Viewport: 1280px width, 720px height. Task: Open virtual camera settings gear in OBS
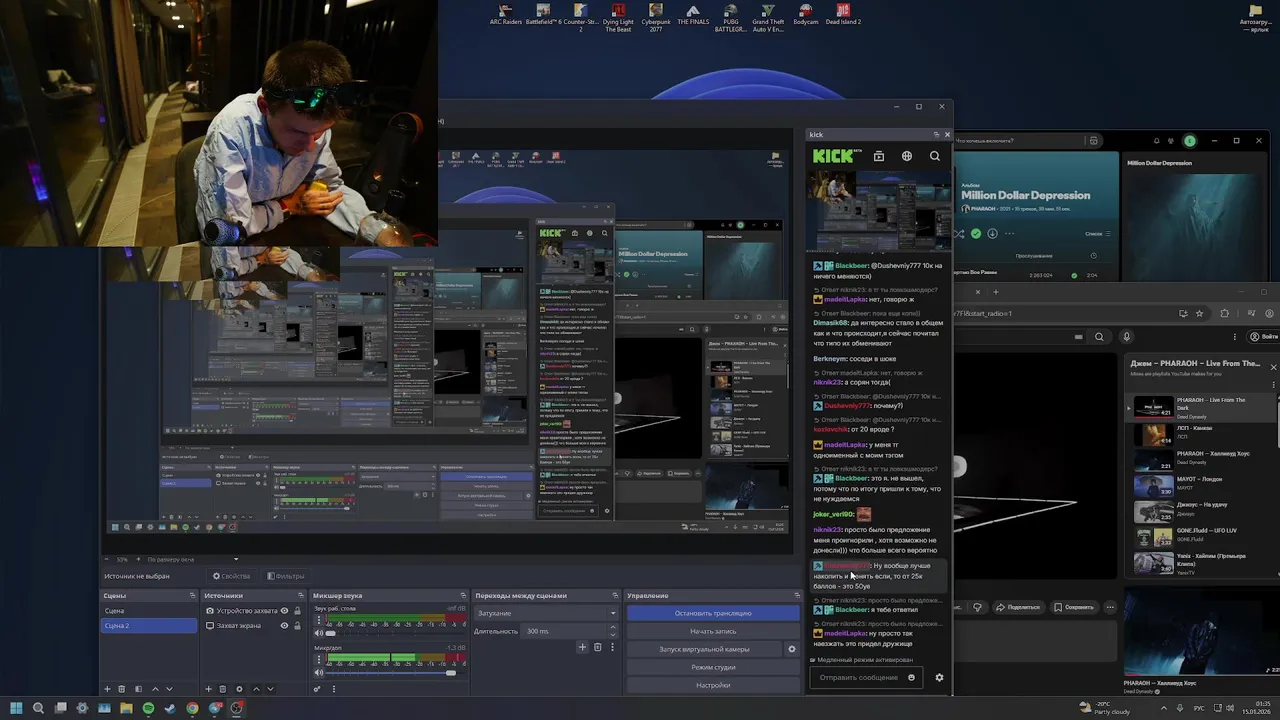point(792,649)
